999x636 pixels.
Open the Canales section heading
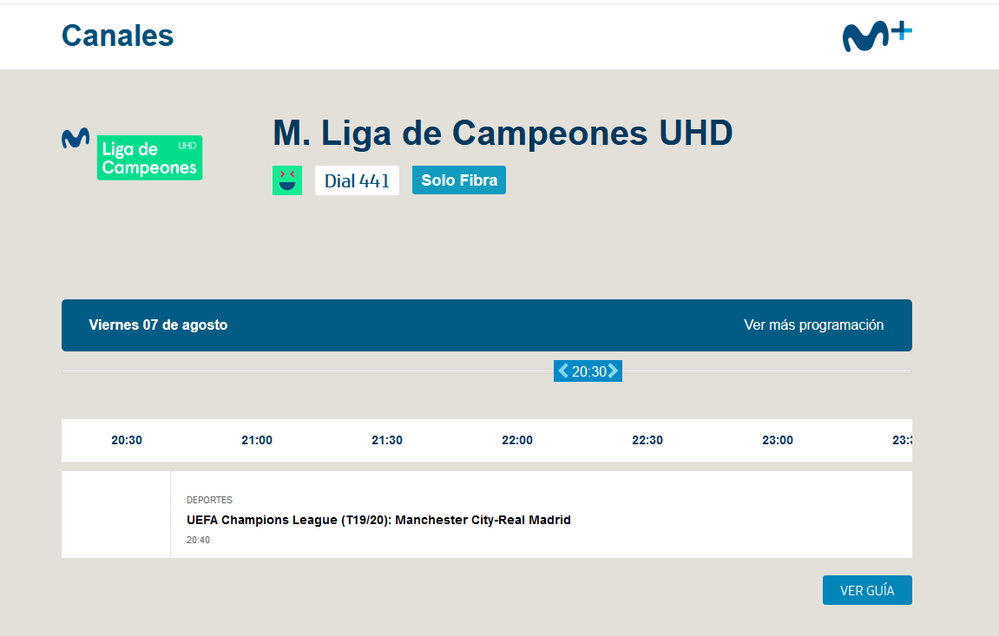[117, 35]
